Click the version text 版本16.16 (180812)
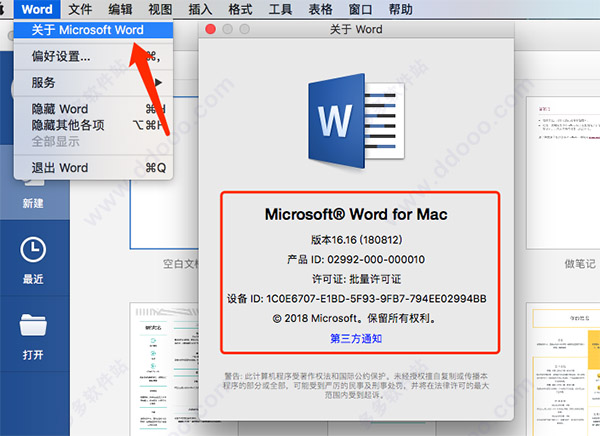Screen dimensions: 600x436 pyautogui.click(x=356, y=240)
